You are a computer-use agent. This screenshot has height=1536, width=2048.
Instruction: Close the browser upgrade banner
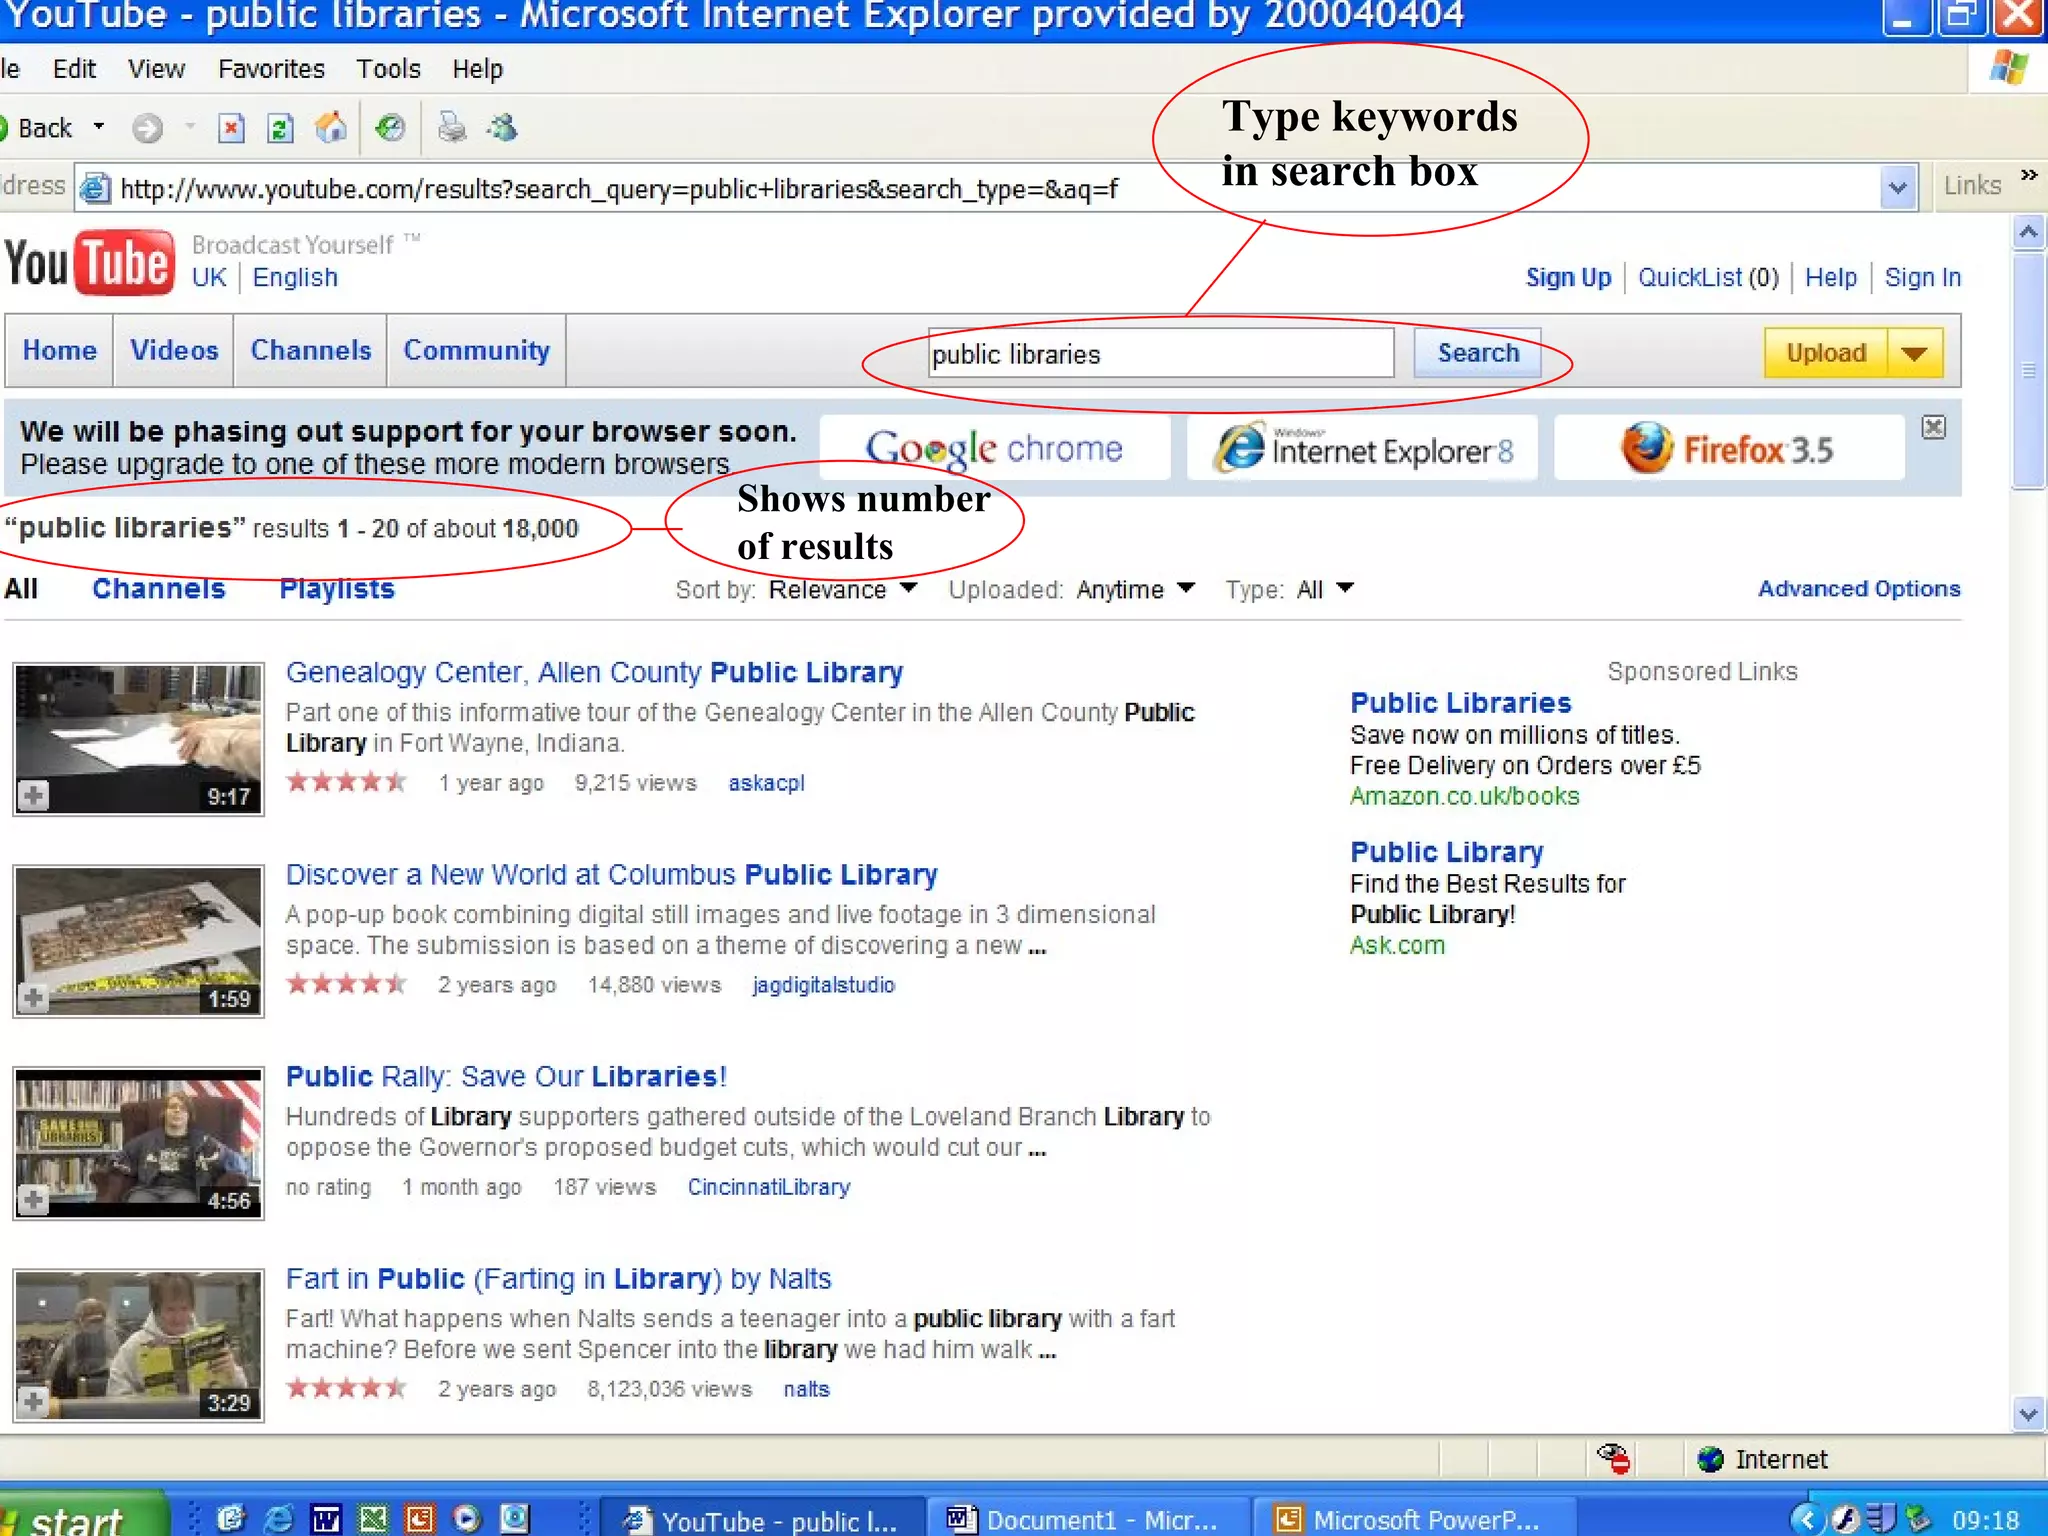(1934, 428)
